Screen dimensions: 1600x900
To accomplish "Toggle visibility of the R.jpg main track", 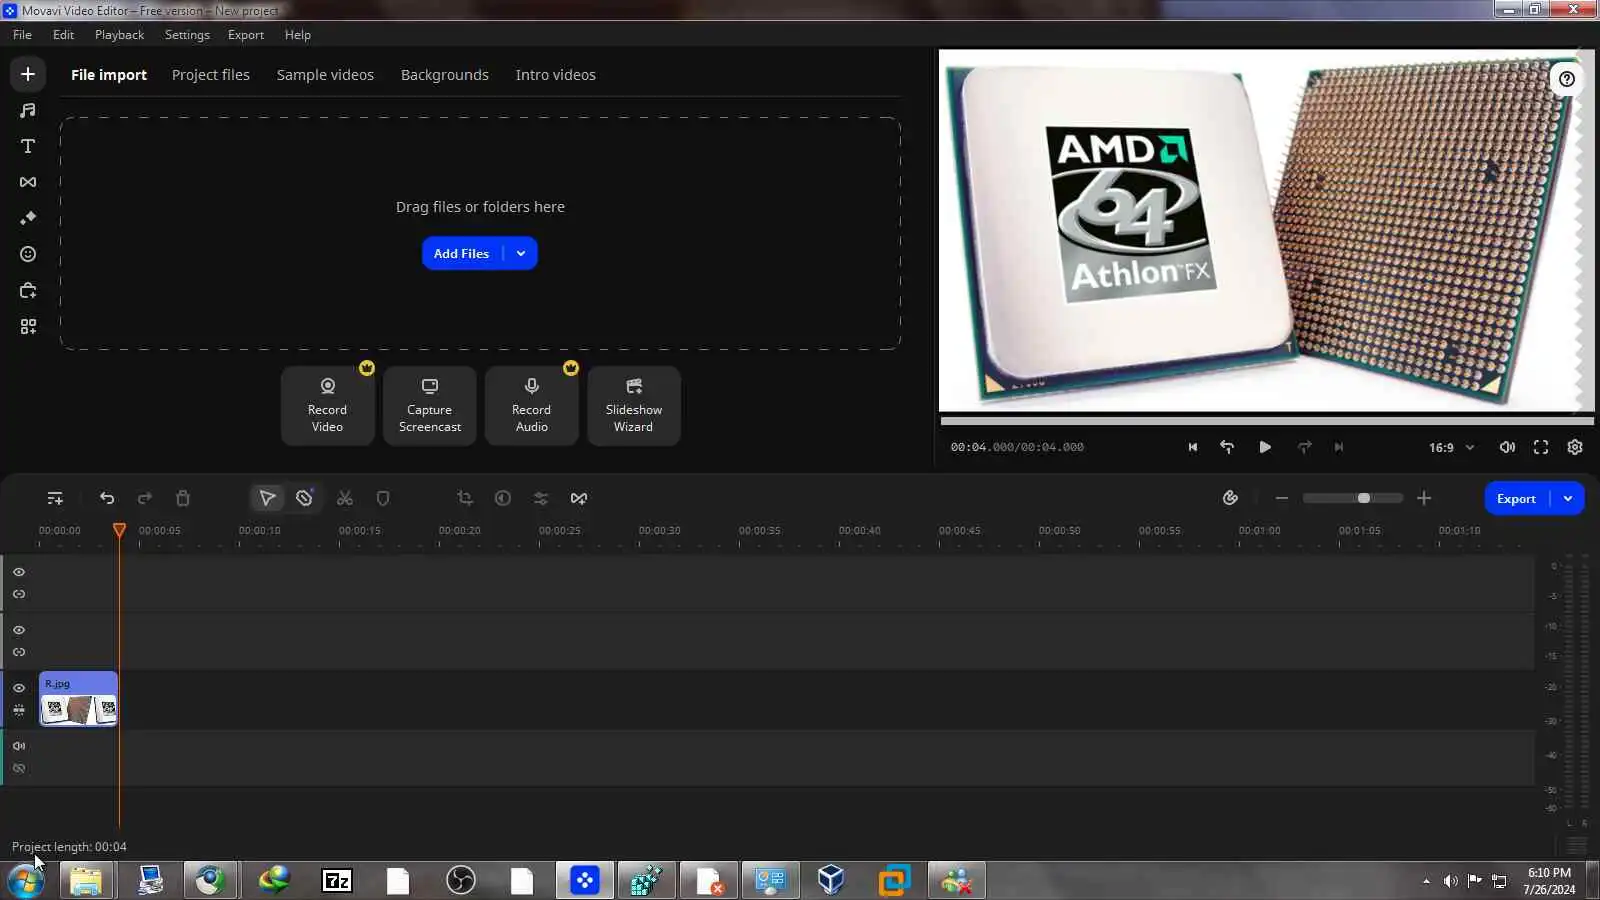I will [19, 688].
